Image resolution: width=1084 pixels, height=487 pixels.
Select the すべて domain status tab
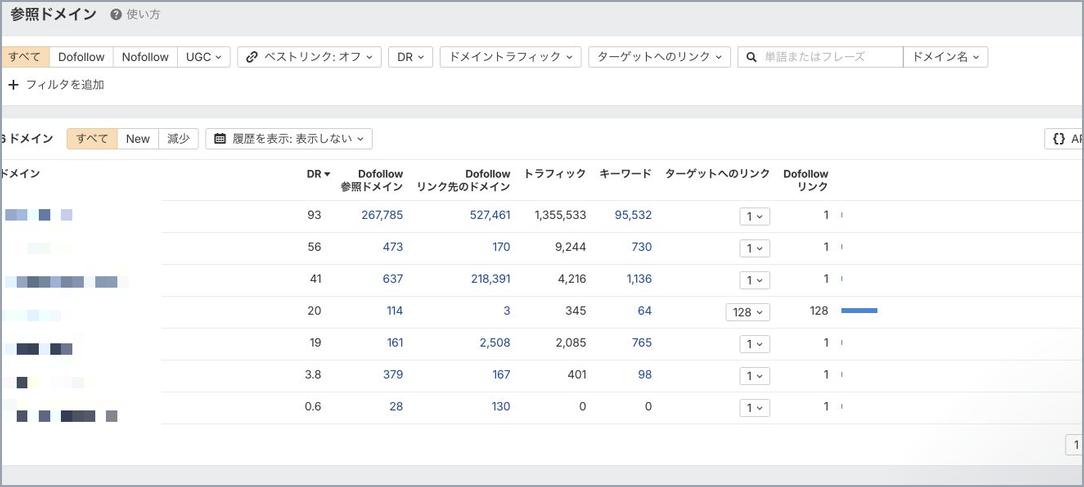tap(92, 138)
